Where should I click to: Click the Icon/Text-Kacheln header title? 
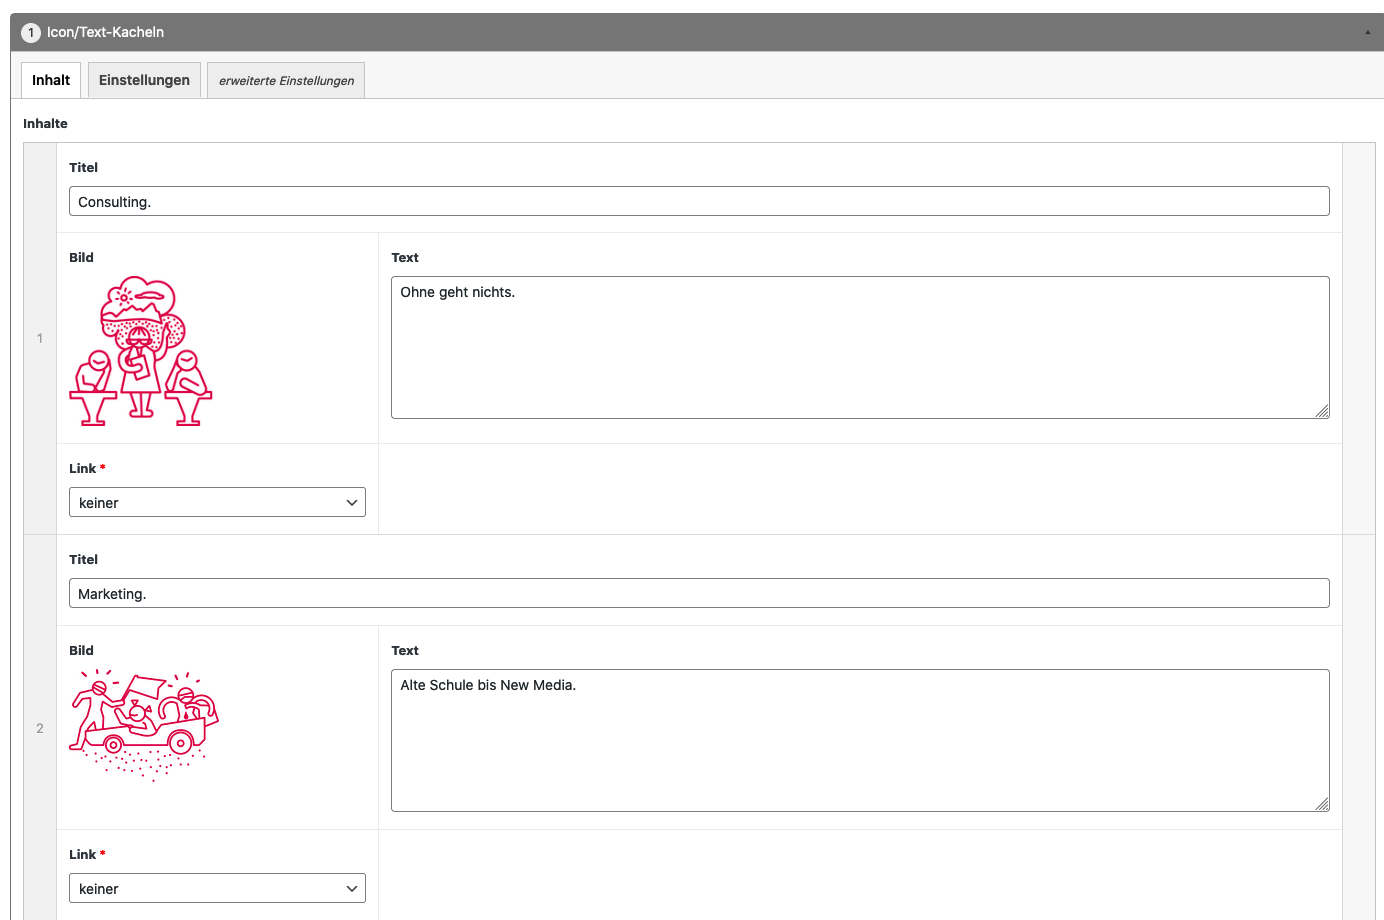click(105, 33)
